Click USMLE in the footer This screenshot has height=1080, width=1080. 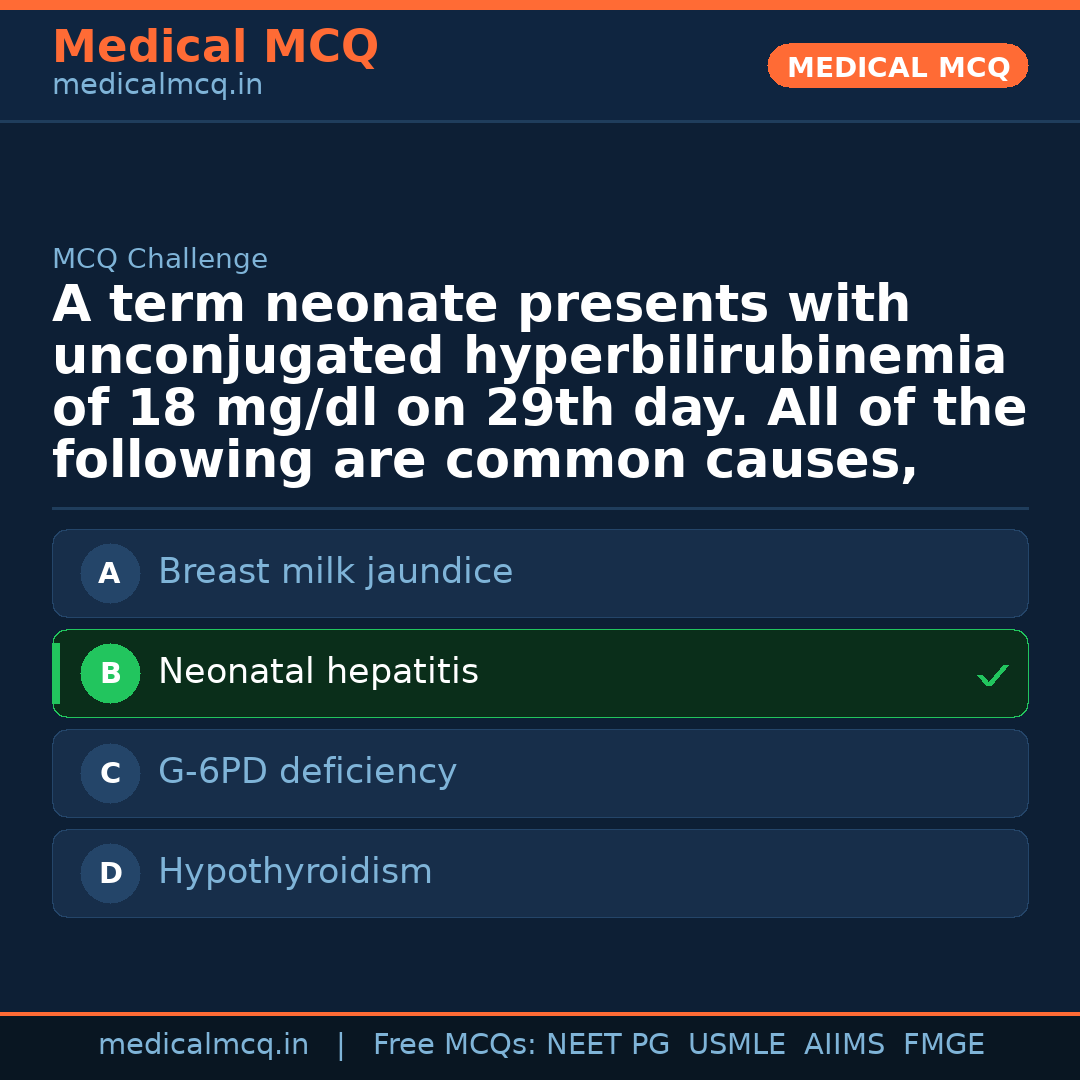pyautogui.click(x=736, y=1045)
